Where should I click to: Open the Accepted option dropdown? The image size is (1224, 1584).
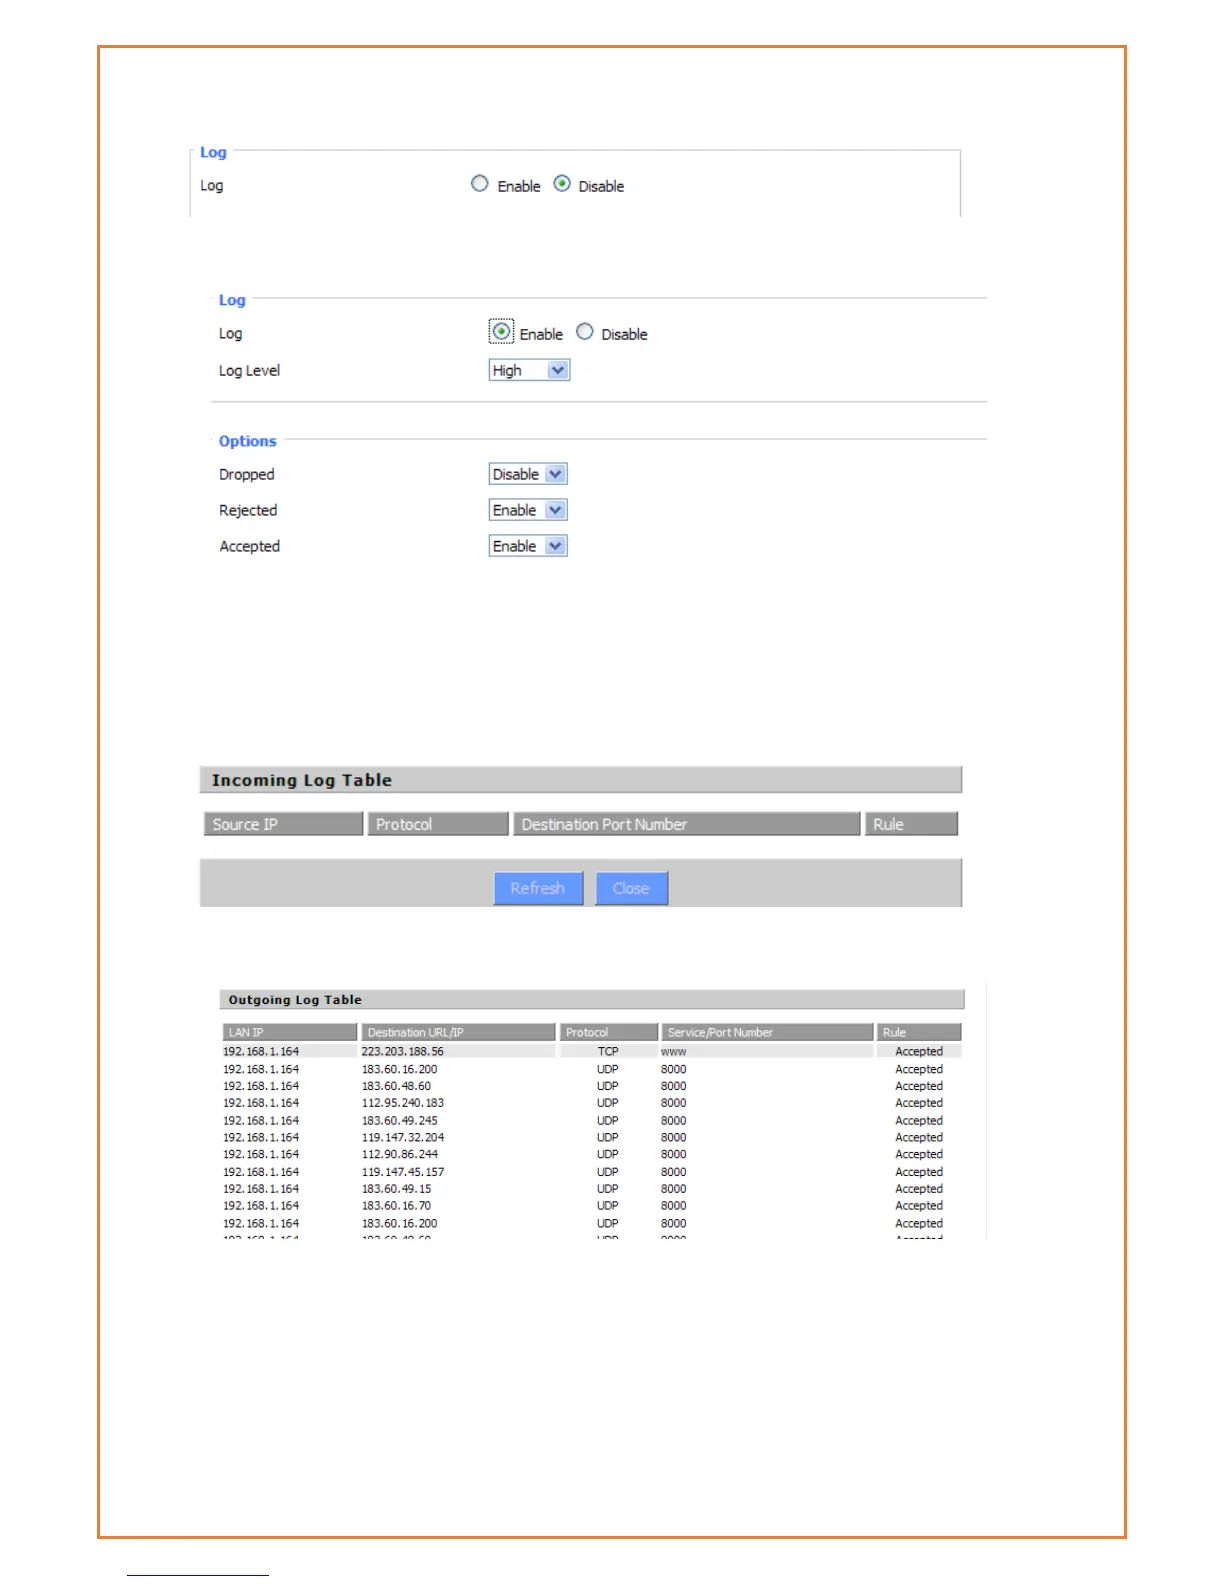528,546
